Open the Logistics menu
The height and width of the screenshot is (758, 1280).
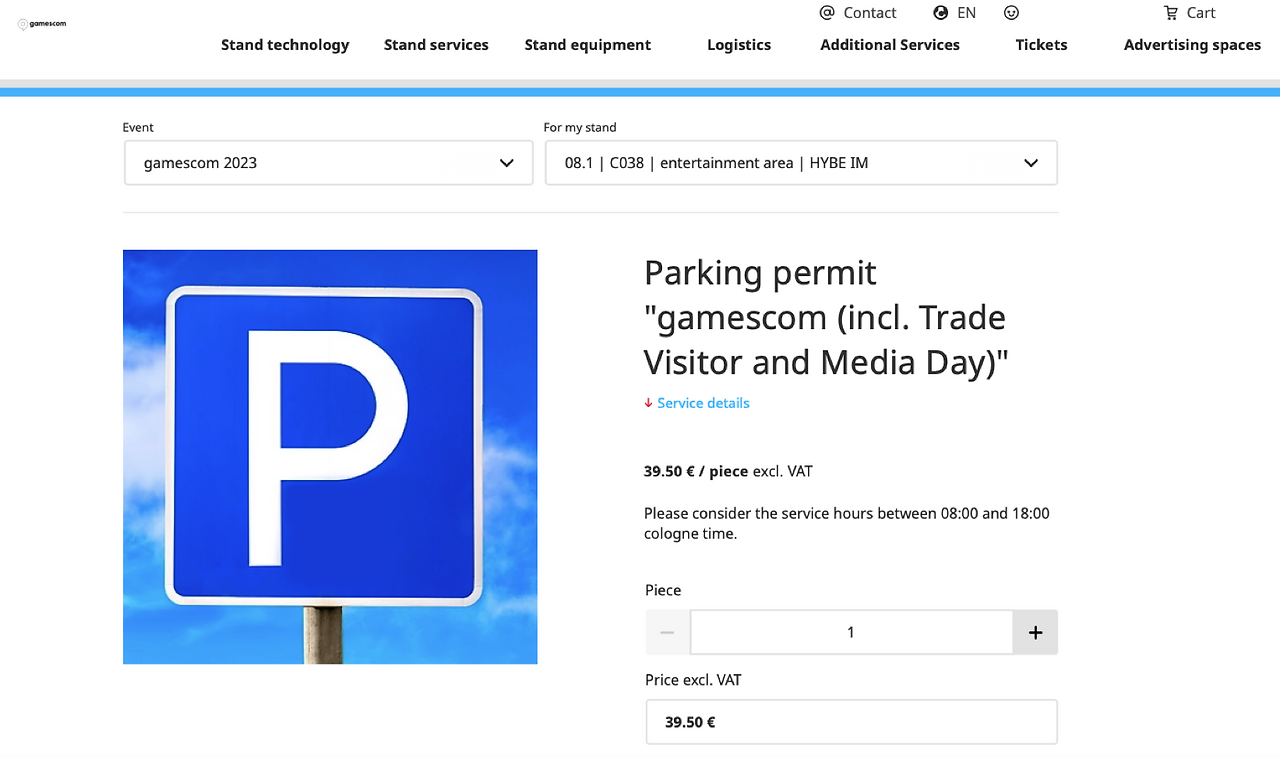click(739, 45)
